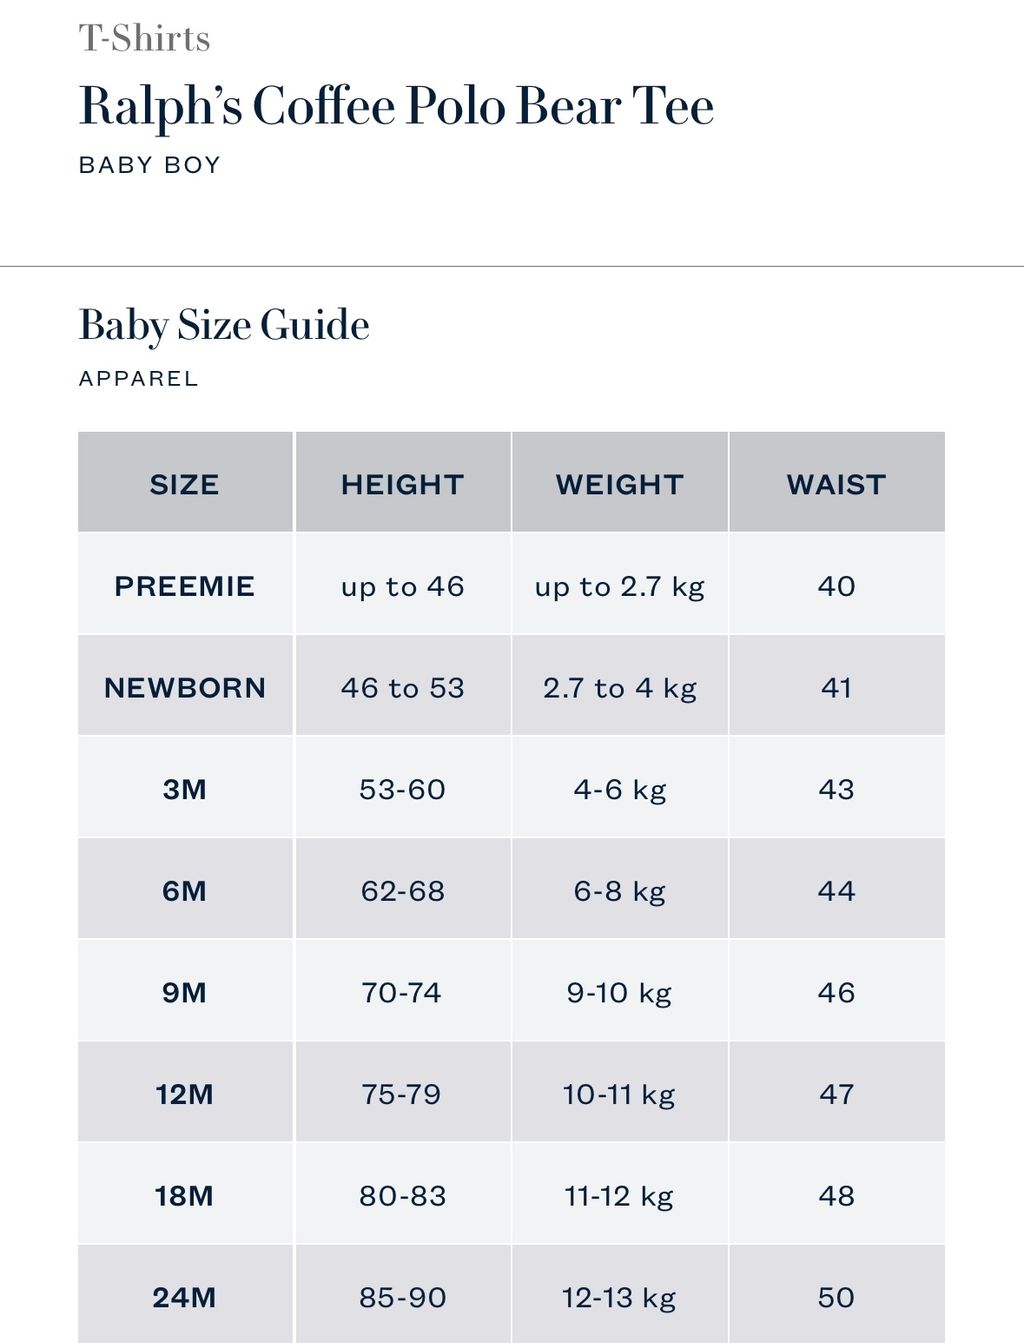Click the 9M weight value 9-10 kg
Viewport: 1024px width, 1343px height.
(620, 993)
